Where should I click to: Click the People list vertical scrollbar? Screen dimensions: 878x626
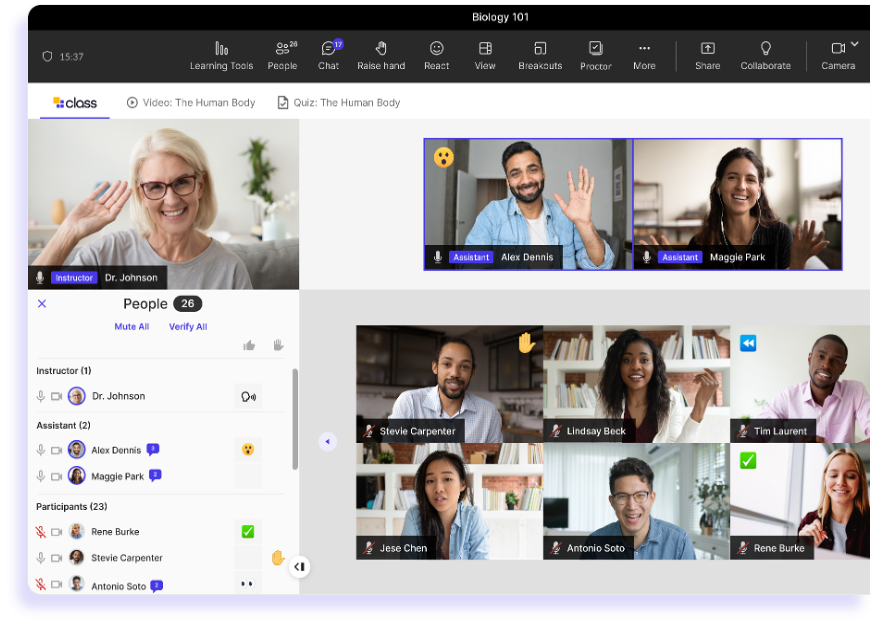(x=294, y=418)
